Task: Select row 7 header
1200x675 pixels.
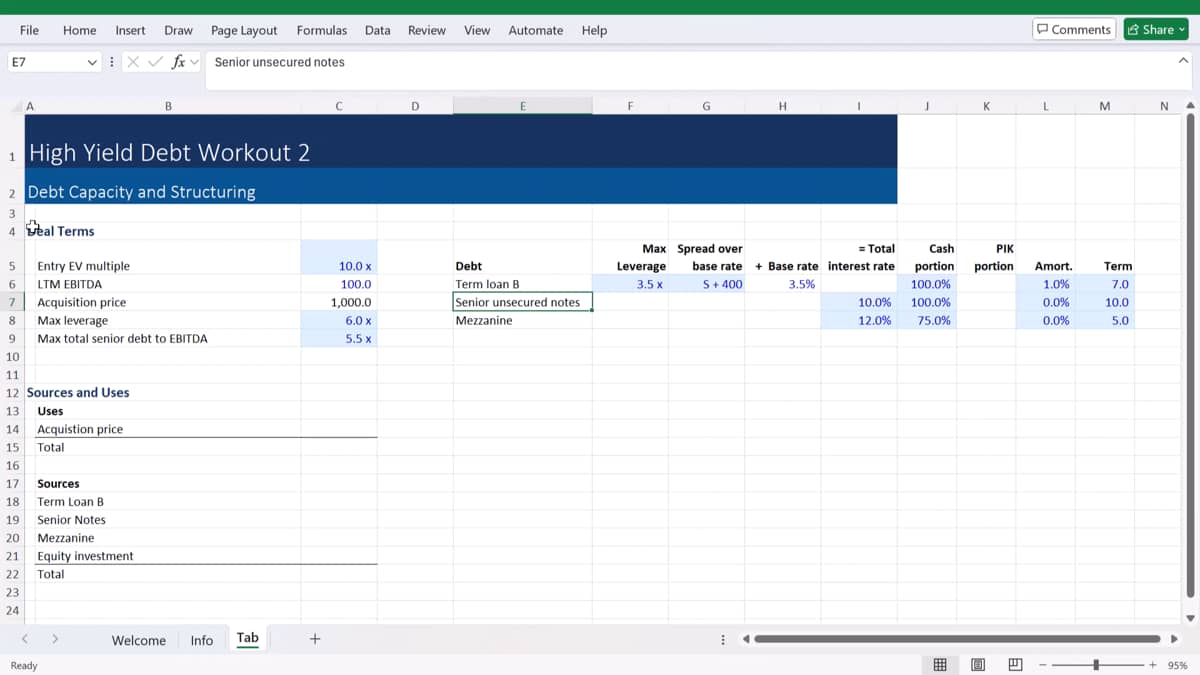Action: point(12,302)
